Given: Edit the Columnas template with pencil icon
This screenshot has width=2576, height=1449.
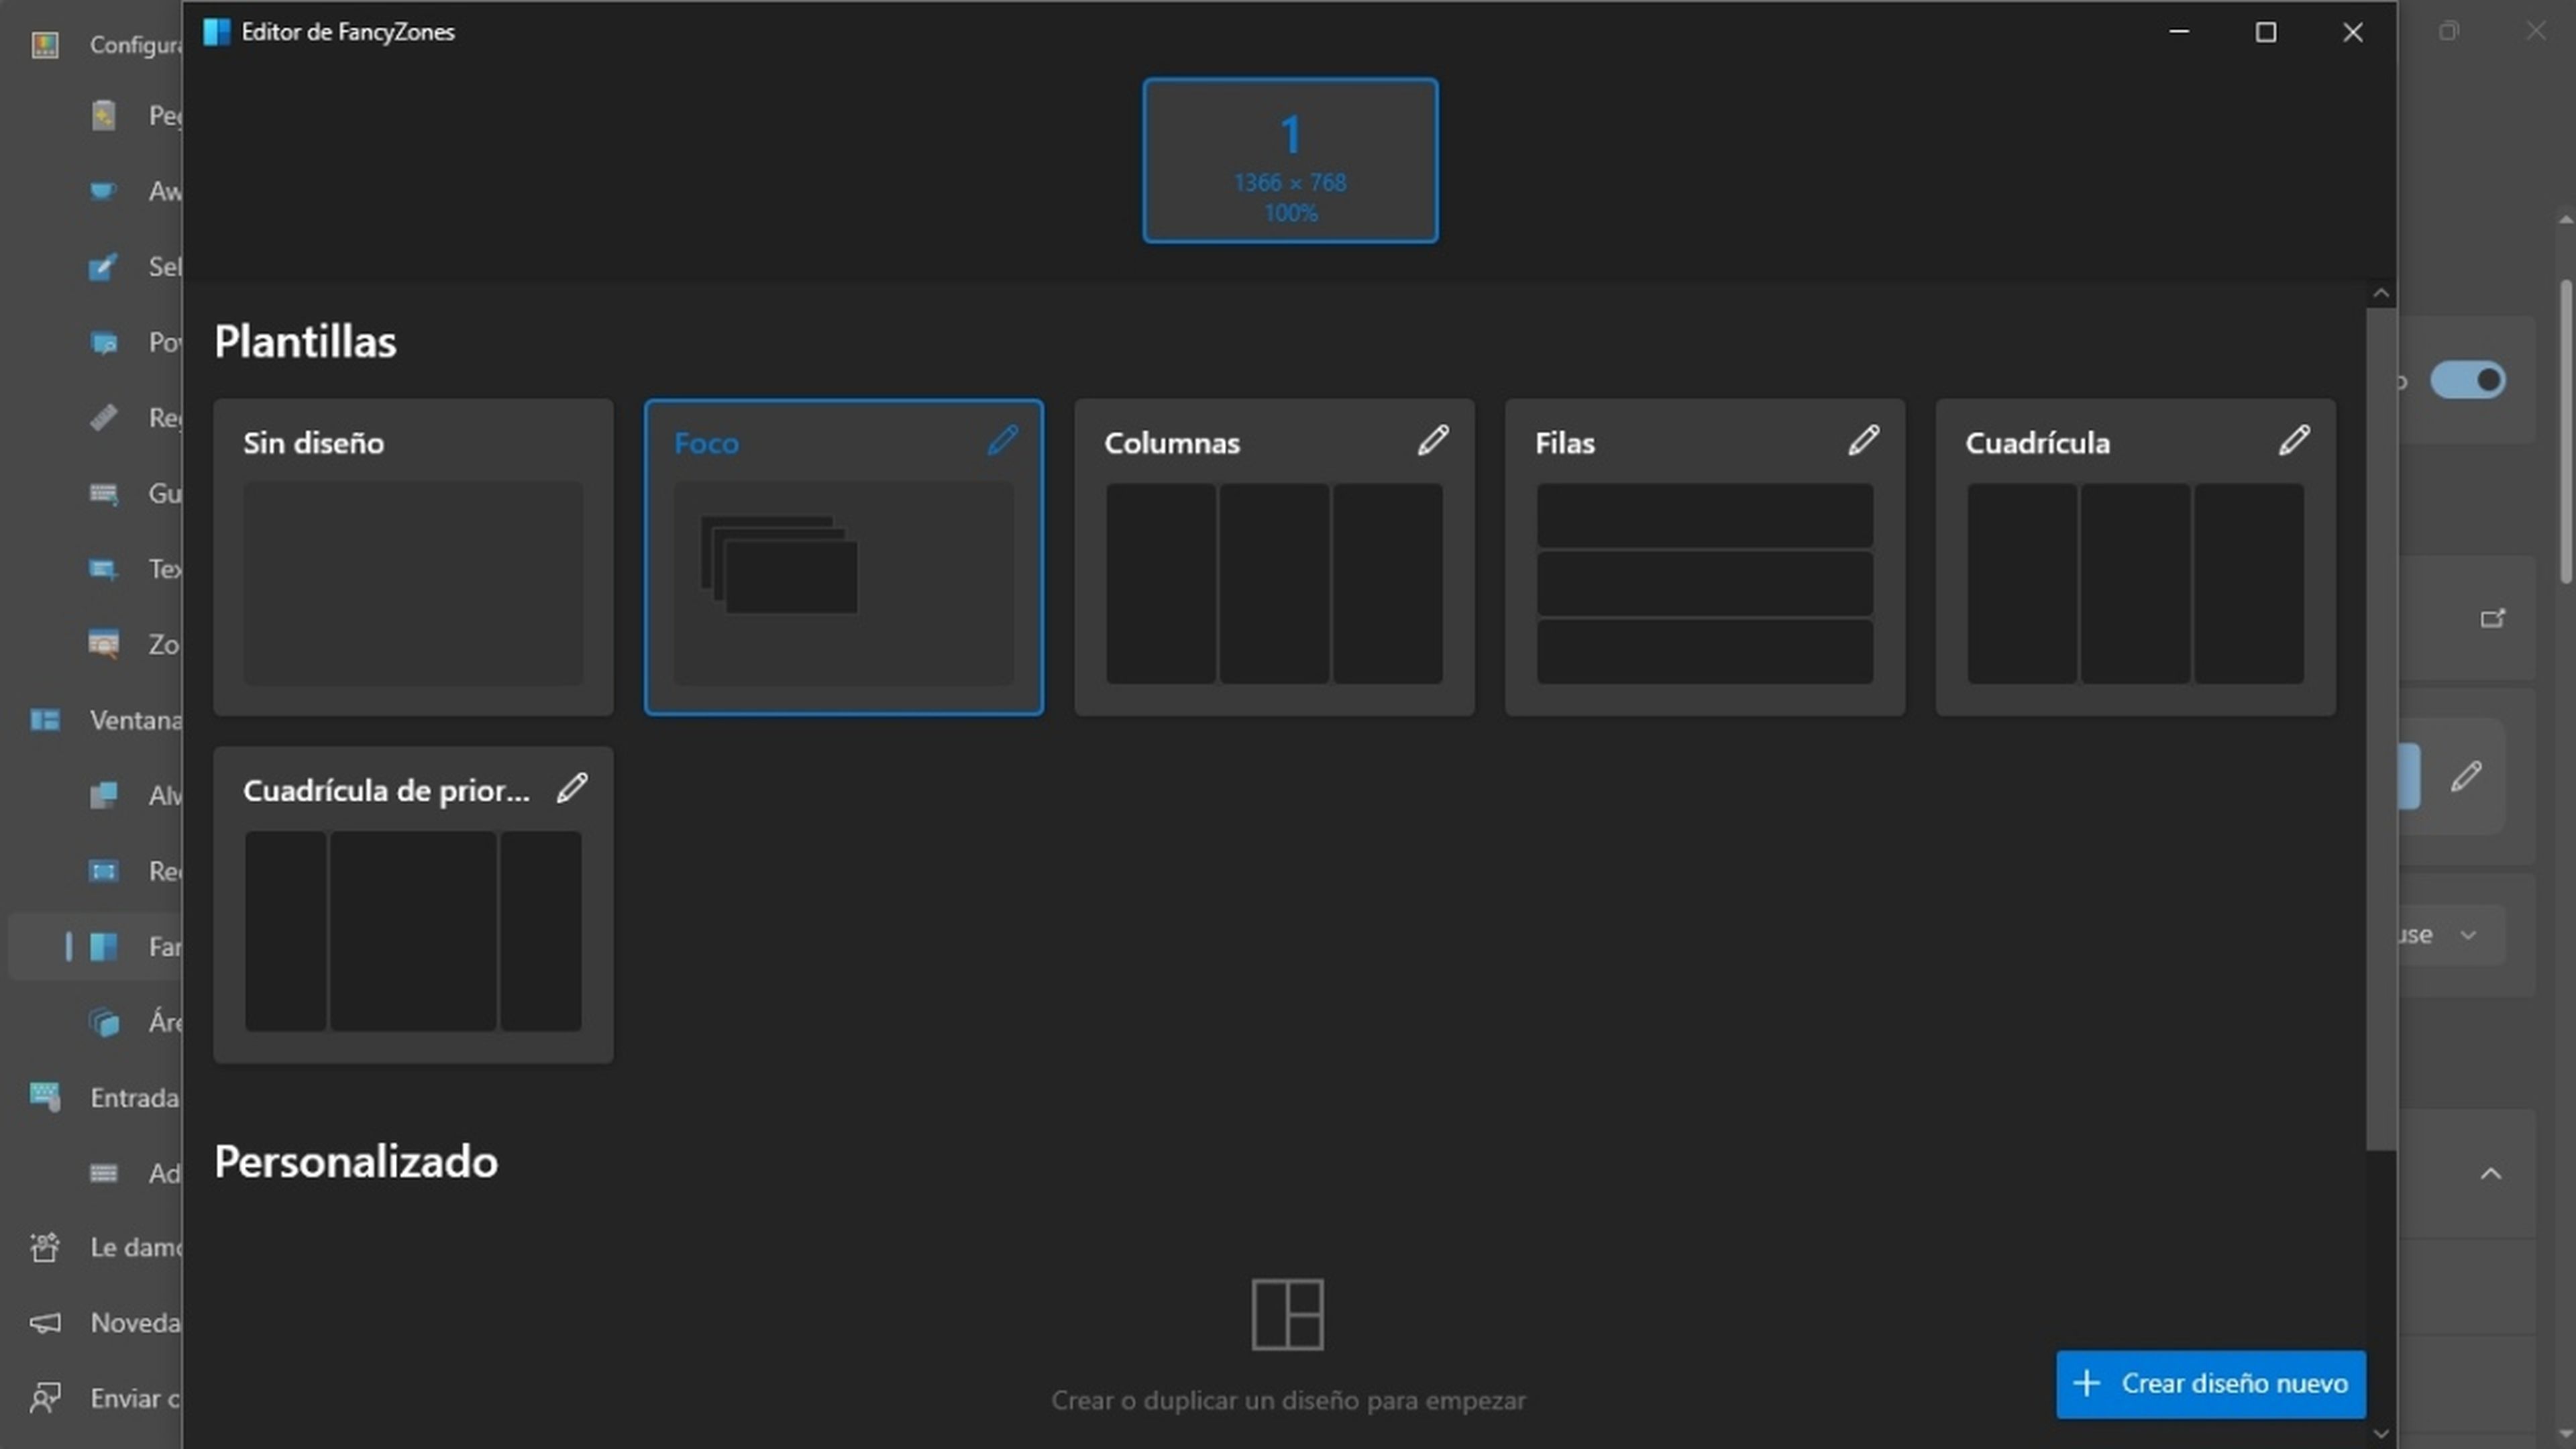Looking at the screenshot, I should (x=1433, y=440).
